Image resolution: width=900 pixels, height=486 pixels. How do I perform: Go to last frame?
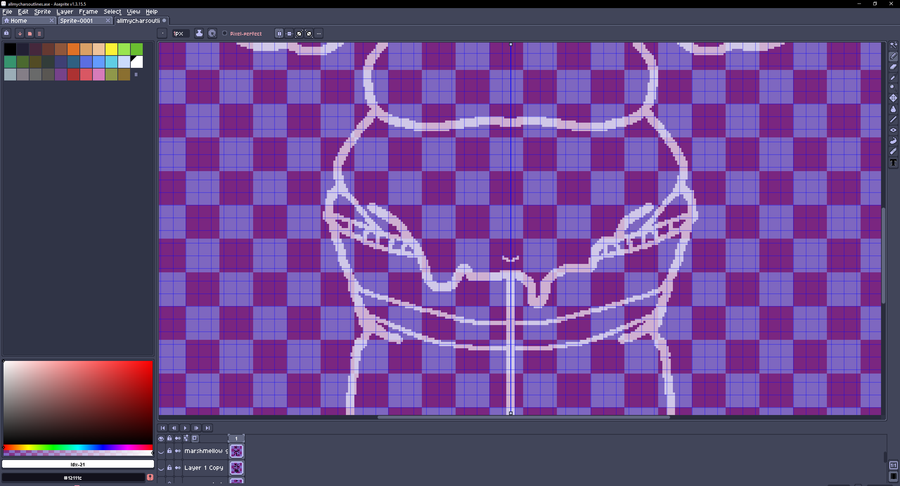[x=207, y=427]
